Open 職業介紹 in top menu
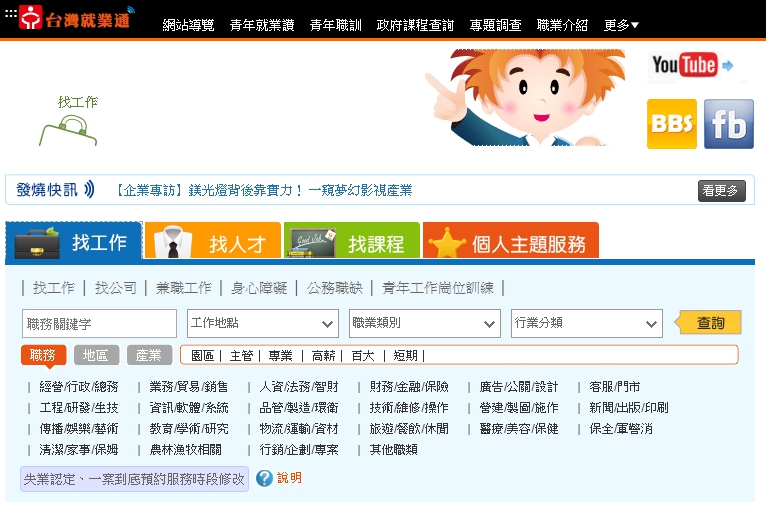The height and width of the screenshot is (510, 766). tap(562, 25)
